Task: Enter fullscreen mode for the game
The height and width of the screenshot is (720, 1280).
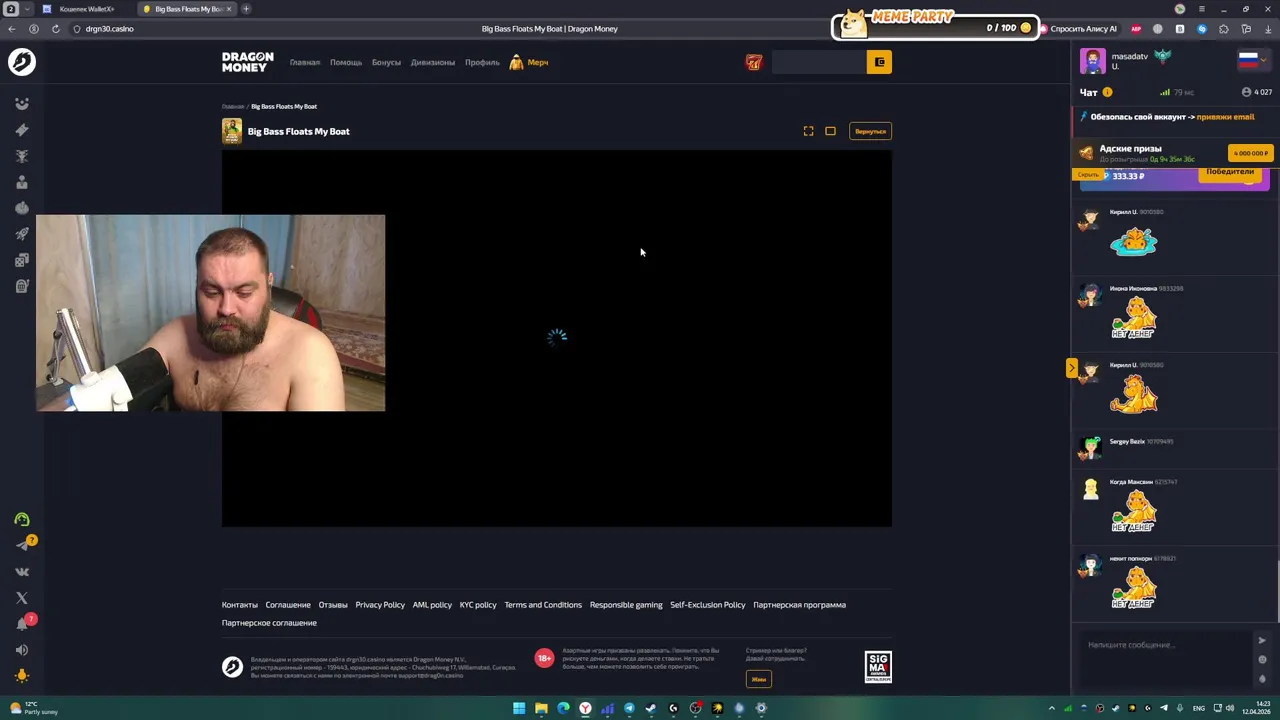Action: [808, 131]
